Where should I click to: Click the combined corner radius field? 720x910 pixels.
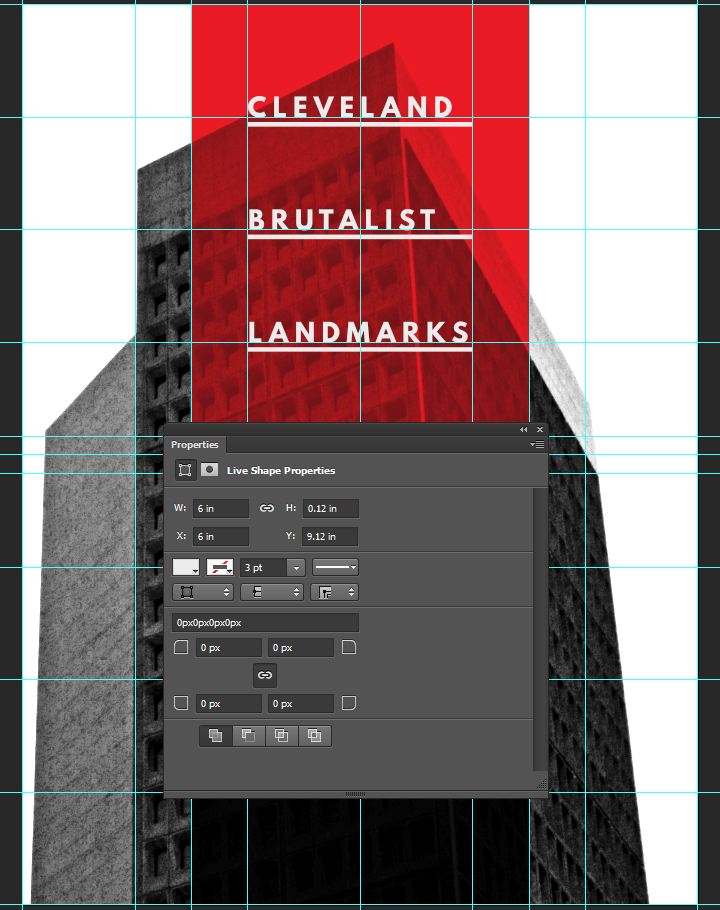(x=265, y=623)
